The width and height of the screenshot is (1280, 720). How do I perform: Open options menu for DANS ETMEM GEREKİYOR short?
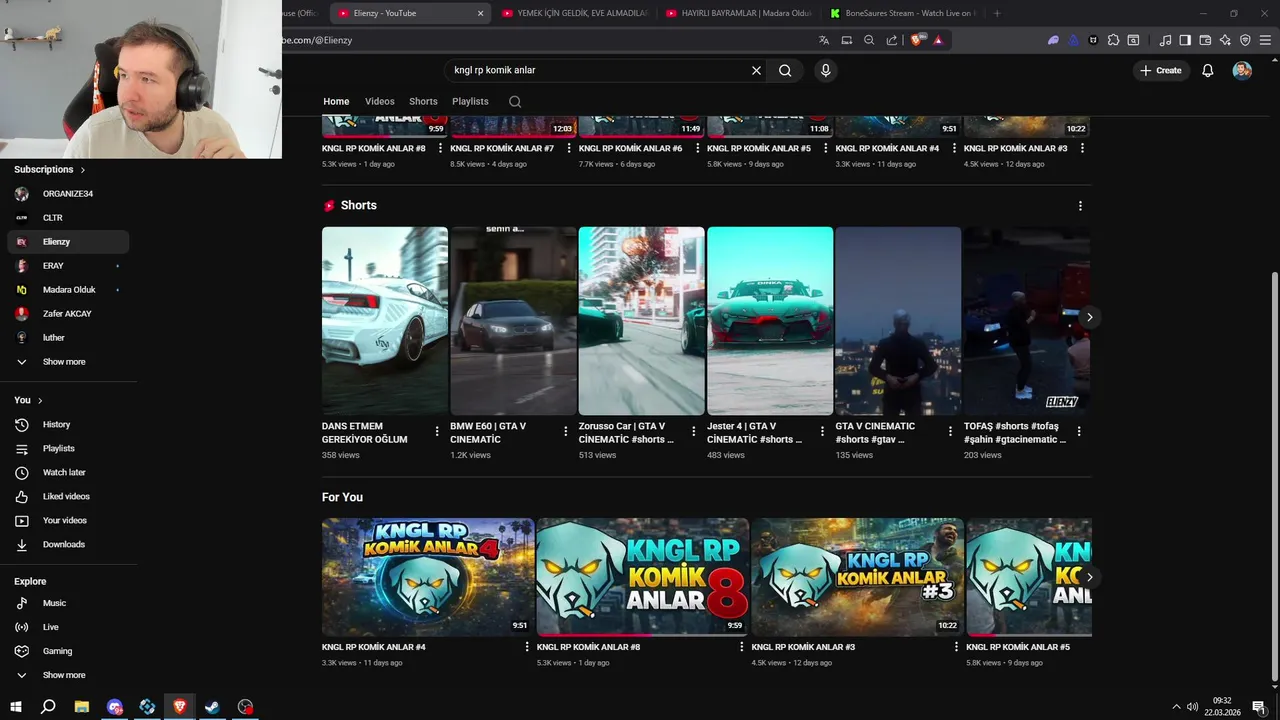437,432
